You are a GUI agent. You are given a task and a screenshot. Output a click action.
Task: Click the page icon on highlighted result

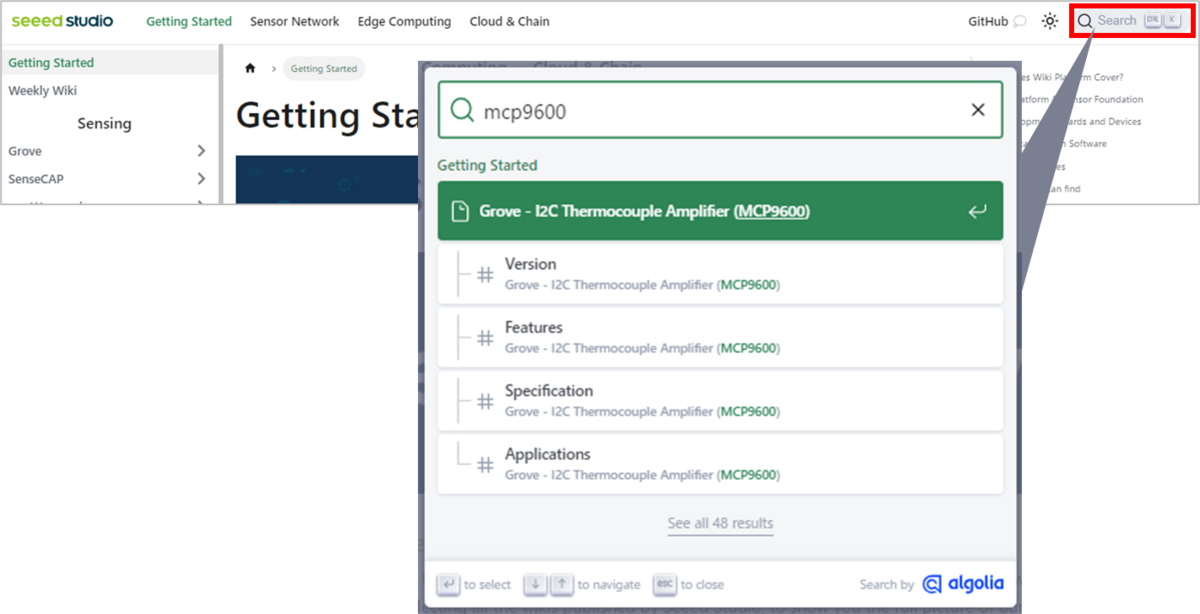(x=460, y=211)
